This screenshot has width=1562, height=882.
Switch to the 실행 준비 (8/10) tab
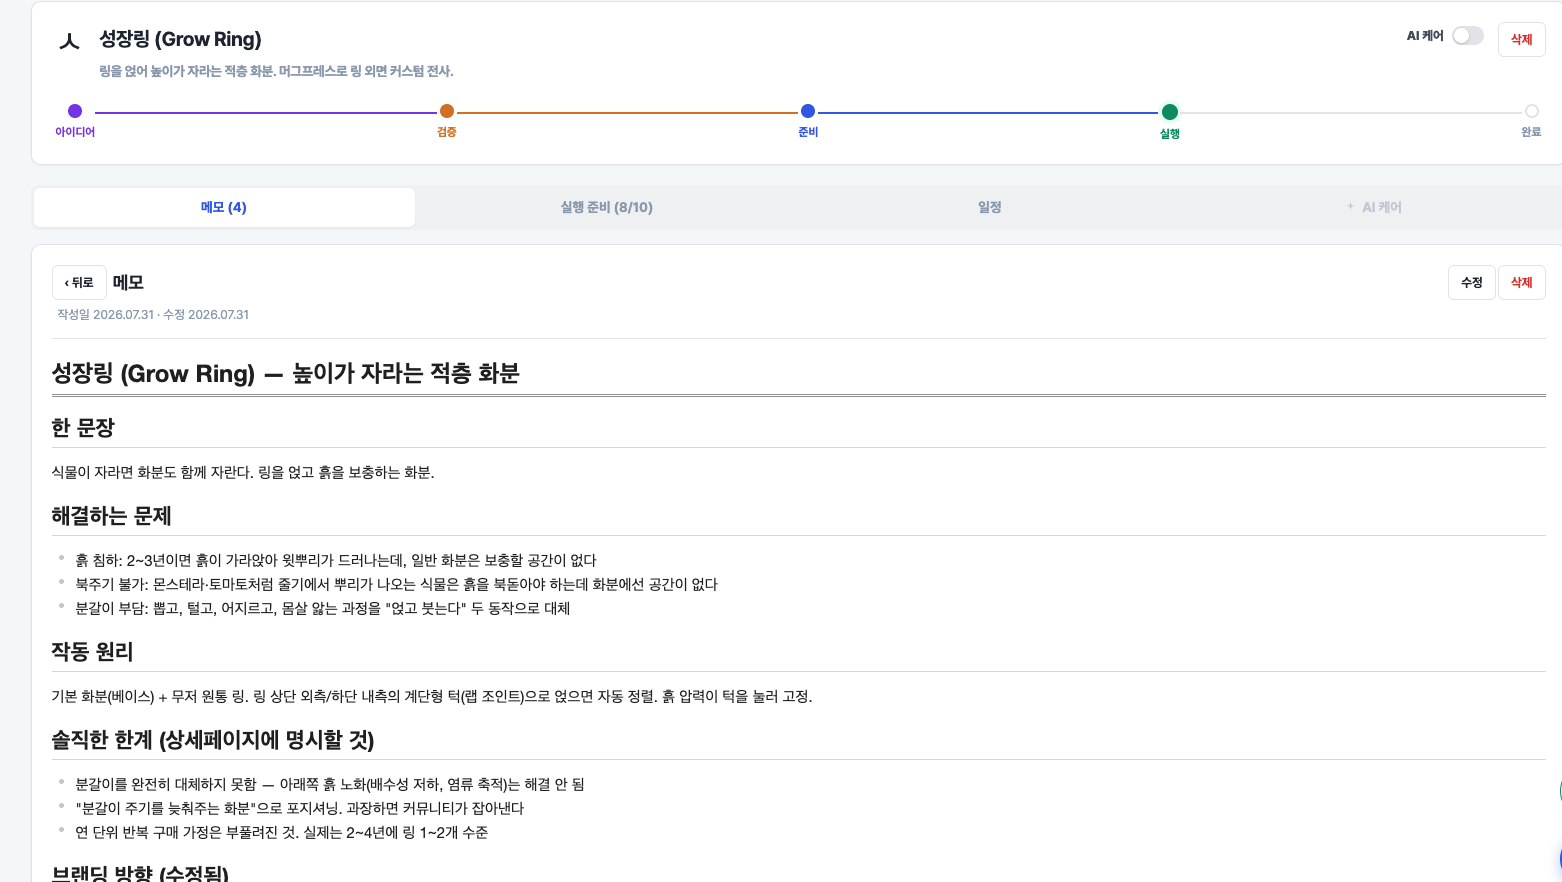pyautogui.click(x=606, y=207)
